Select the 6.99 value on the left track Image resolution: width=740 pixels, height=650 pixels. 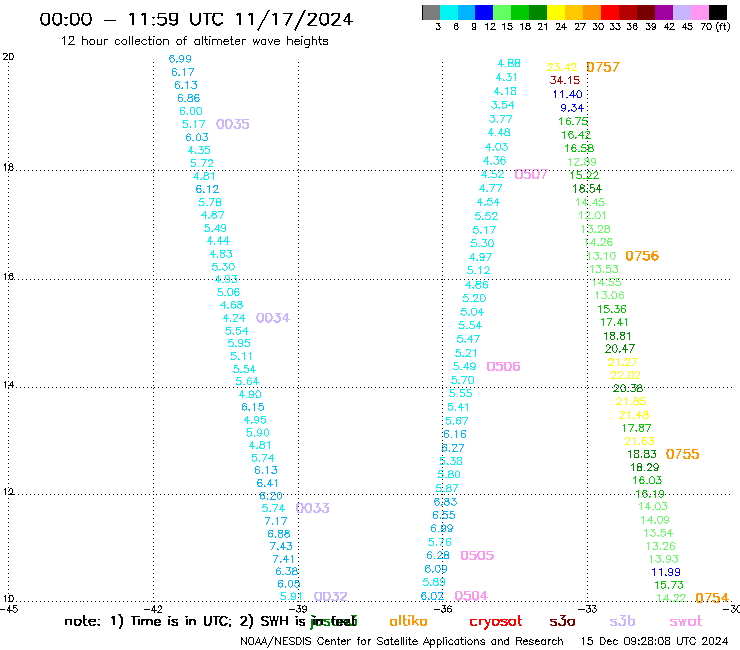click(x=180, y=59)
